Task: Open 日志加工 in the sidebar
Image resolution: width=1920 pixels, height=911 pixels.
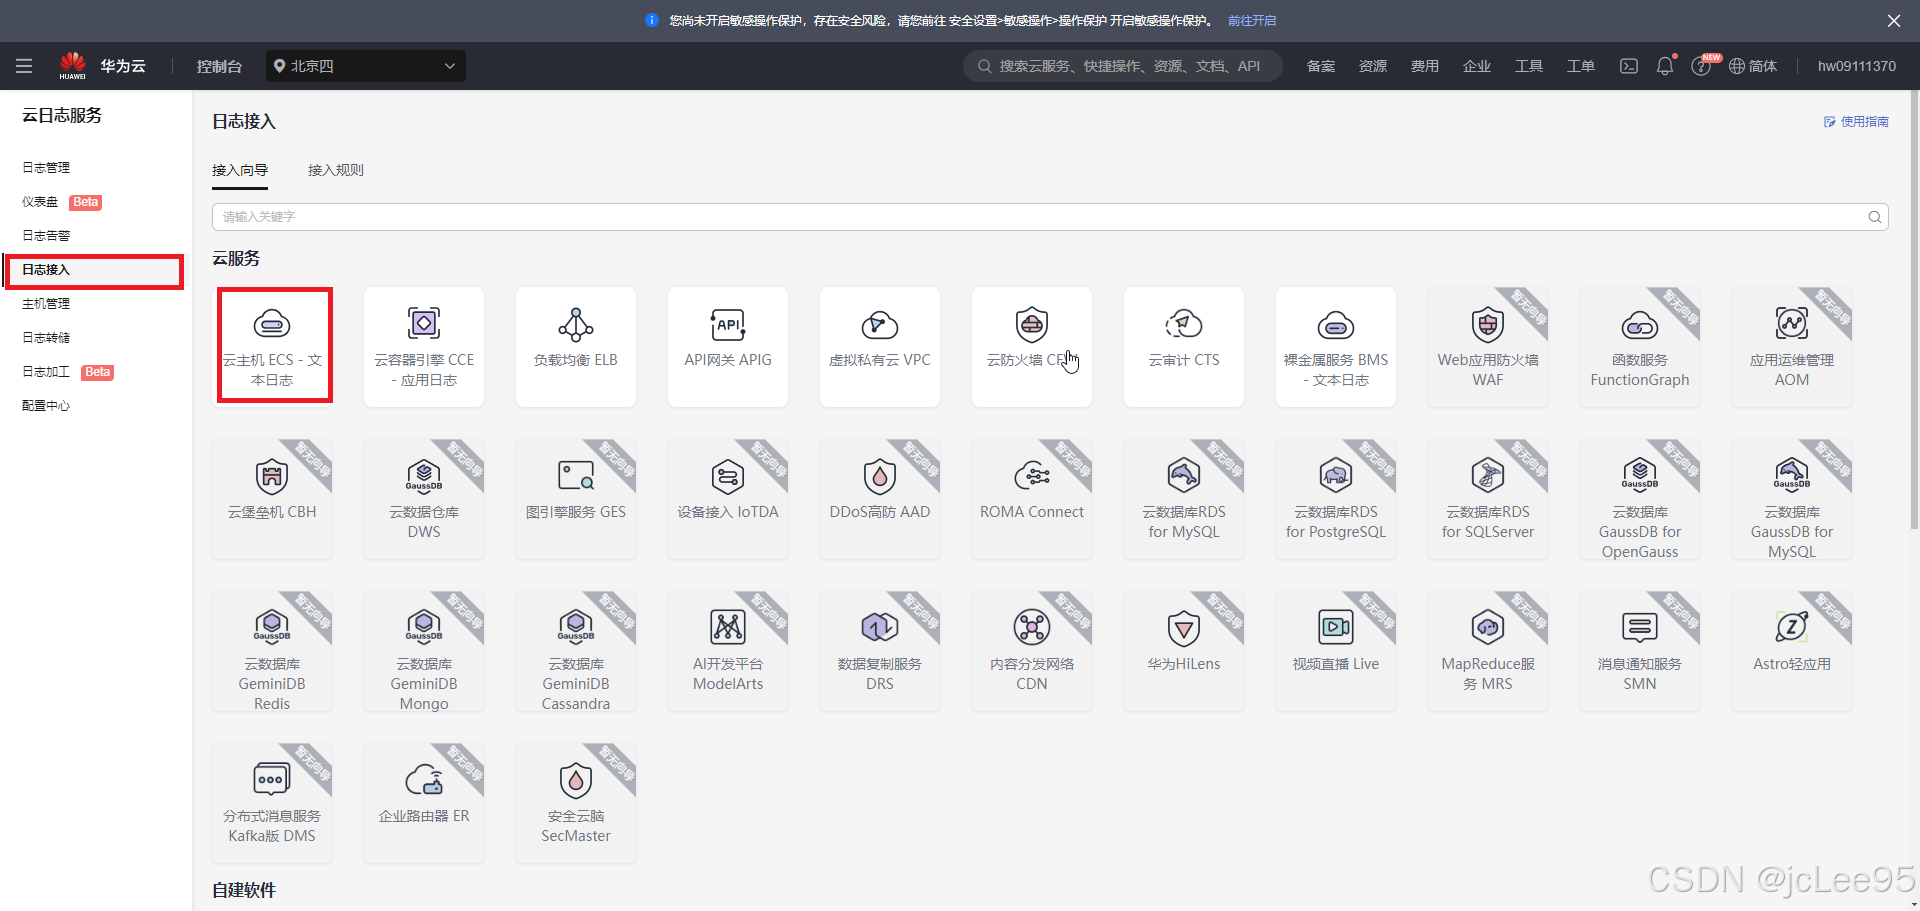Action: 46,372
